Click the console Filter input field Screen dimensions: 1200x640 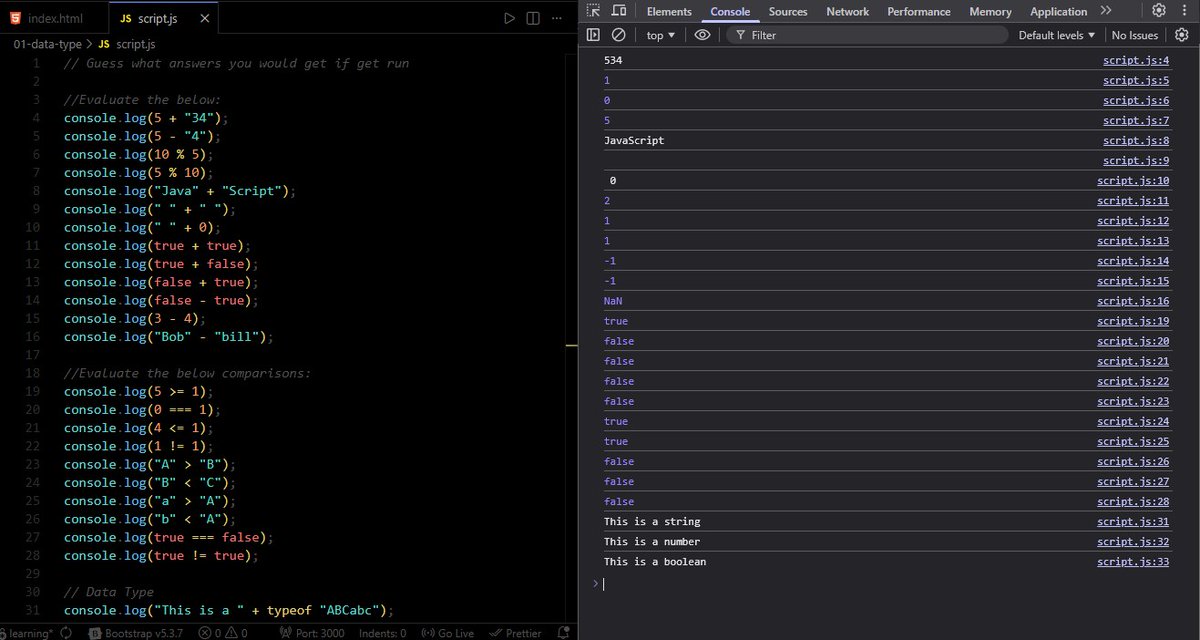866,35
